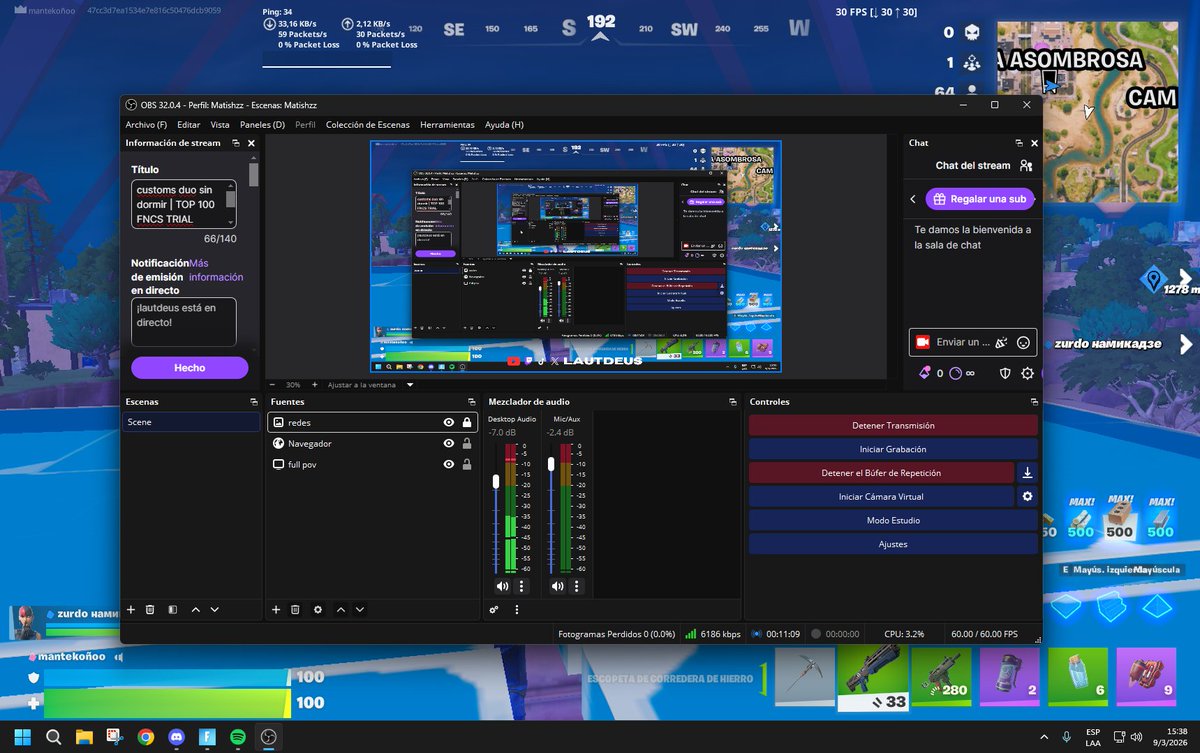The height and width of the screenshot is (753, 1200).
Task: Lock the full pov source
Action: (467, 464)
